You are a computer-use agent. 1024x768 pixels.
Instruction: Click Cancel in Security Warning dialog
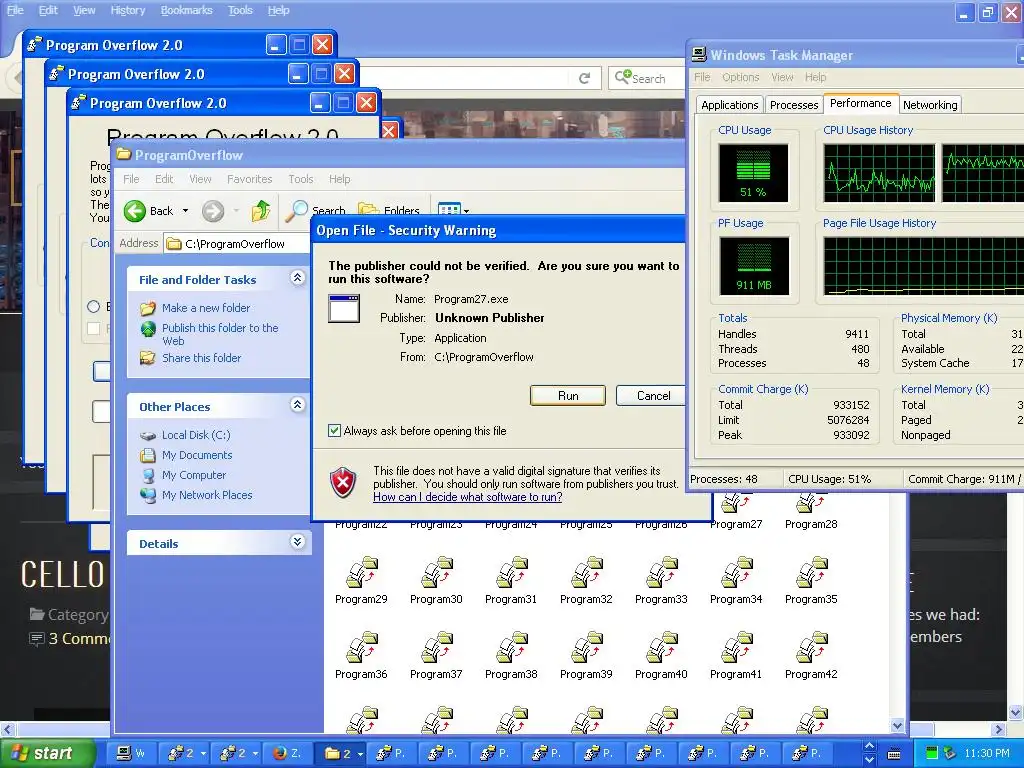tap(653, 396)
